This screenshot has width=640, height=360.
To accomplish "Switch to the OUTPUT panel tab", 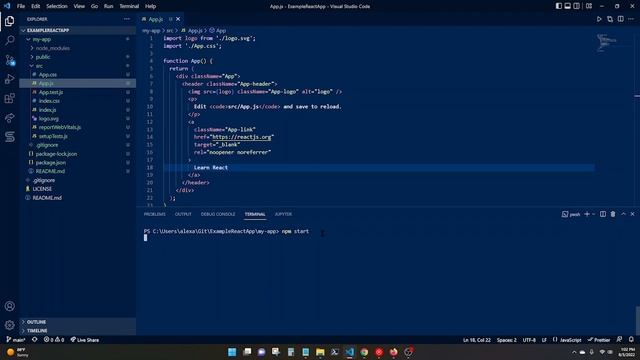I will point(183,214).
